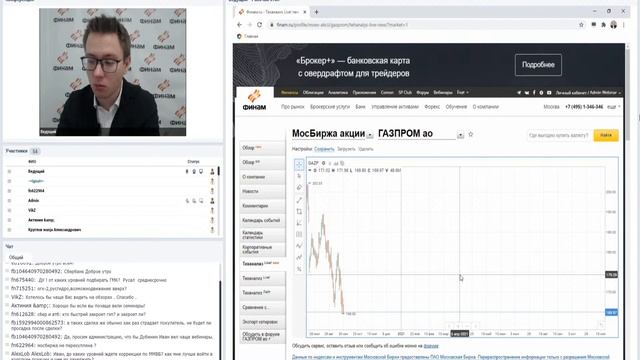Open the форуме link below the chart
The image size is (640, 360).
(431, 346)
